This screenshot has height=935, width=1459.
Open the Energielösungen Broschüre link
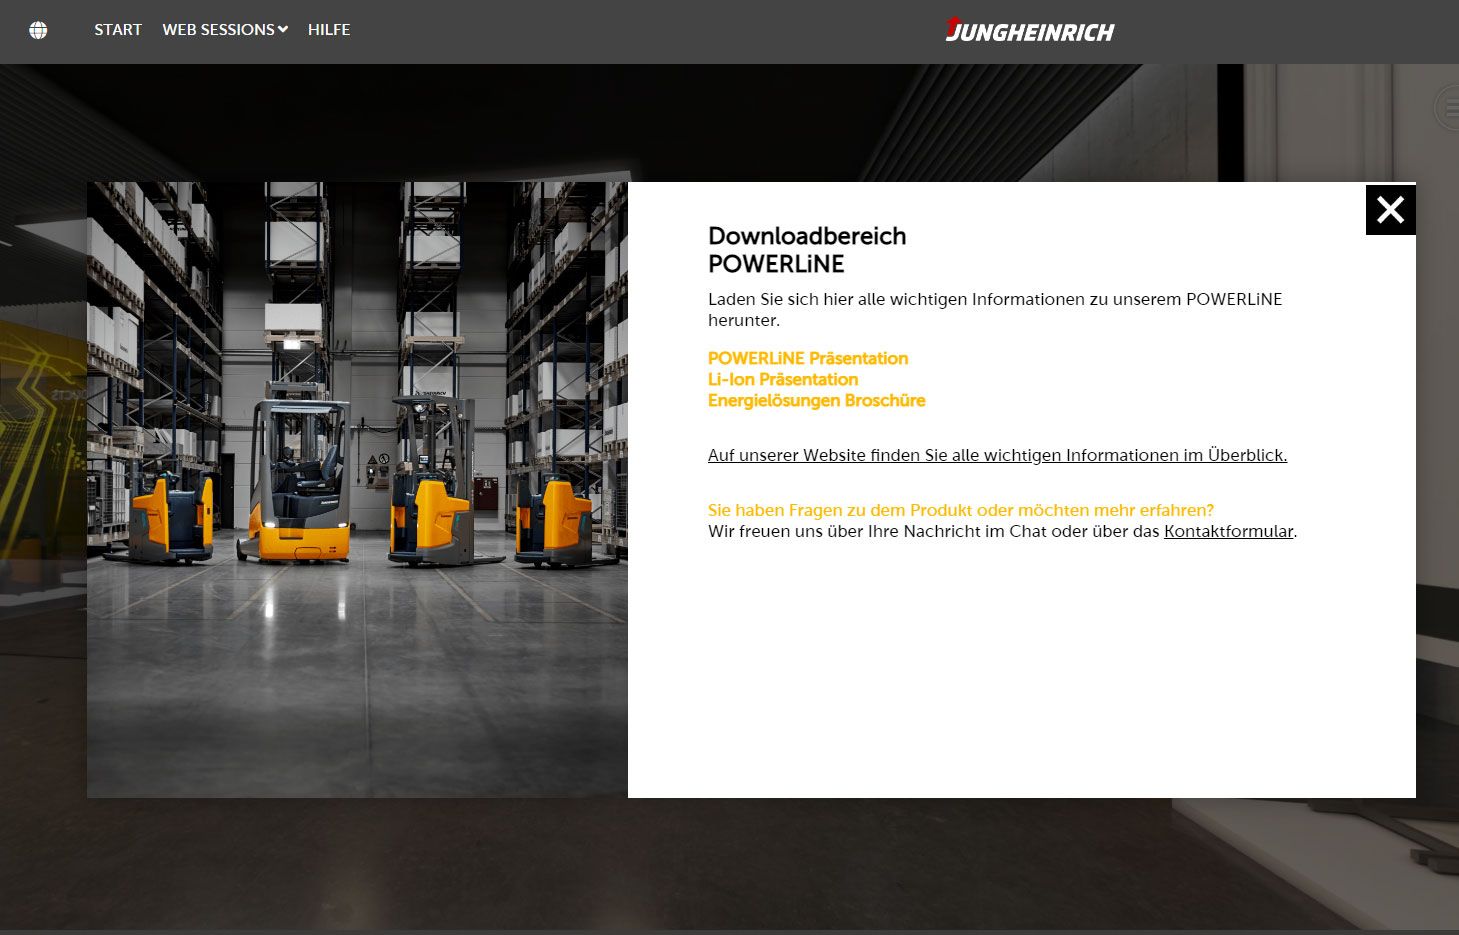817,400
